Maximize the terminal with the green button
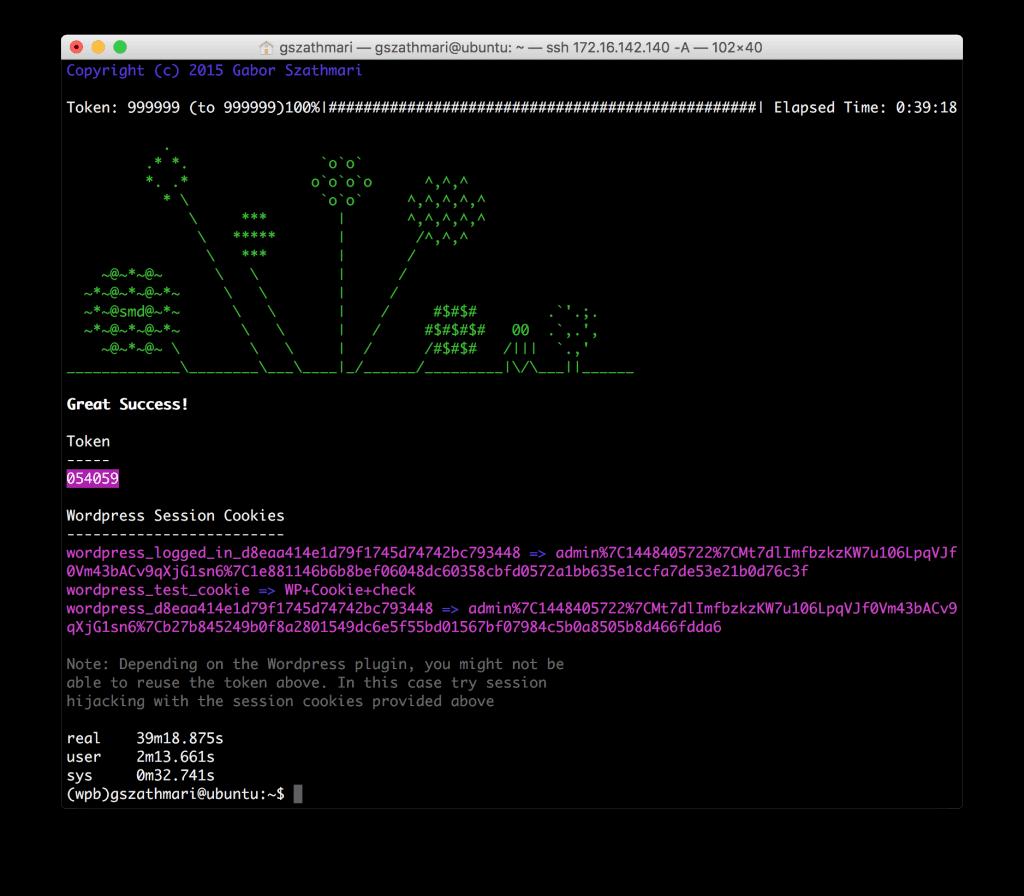 120,47
